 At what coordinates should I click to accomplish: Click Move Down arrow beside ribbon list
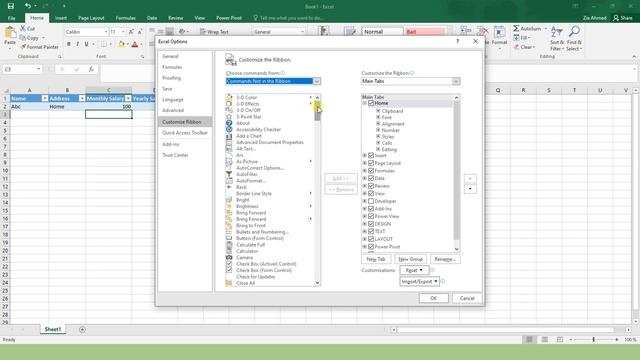470,189
